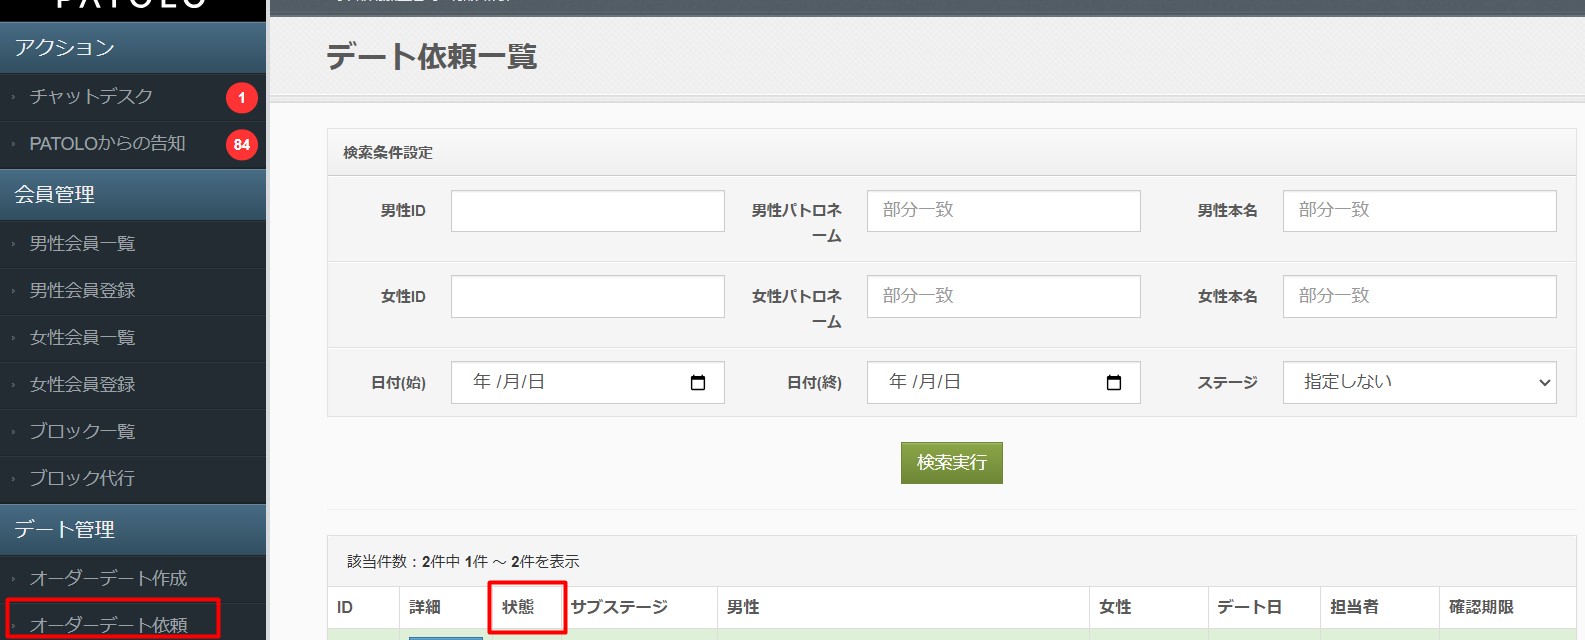This screenshot has height=640, width=1585.
Task: Click the 男性ID input field
Action: [588, 211]
